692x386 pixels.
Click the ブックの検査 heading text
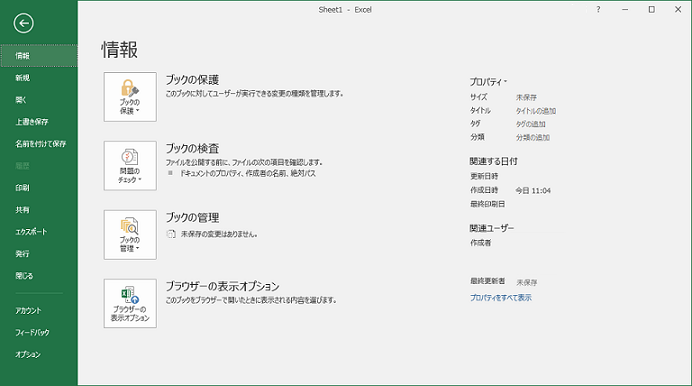pyautogui.click(x=192, y=149)
